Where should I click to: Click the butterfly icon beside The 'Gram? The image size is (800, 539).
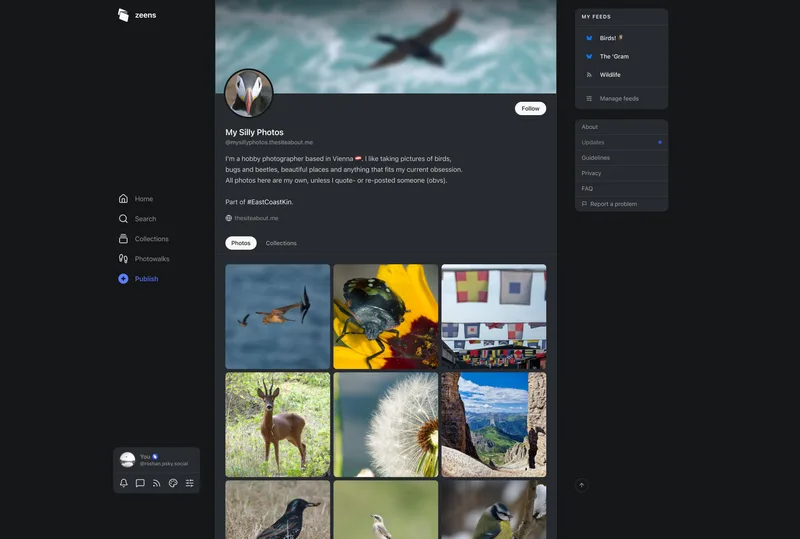click(x=589, y=56)
